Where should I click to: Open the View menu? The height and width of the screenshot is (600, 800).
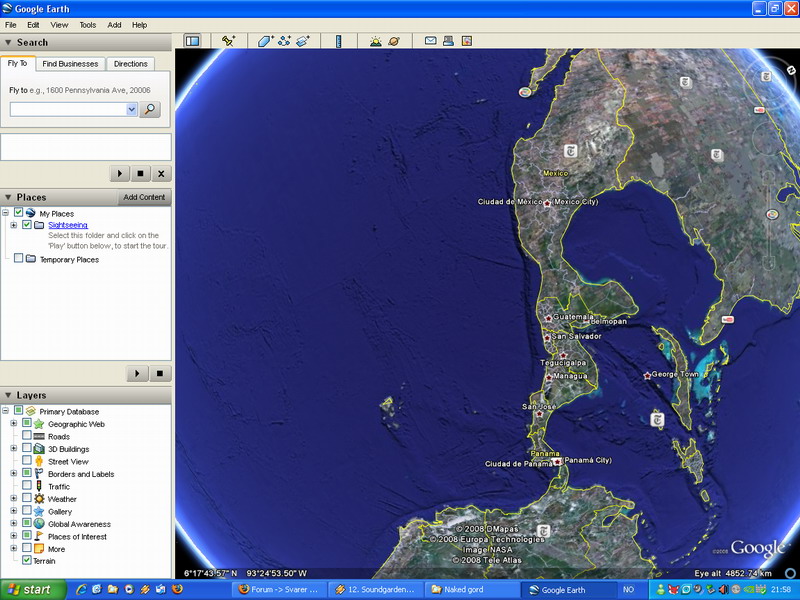point(59,25)
